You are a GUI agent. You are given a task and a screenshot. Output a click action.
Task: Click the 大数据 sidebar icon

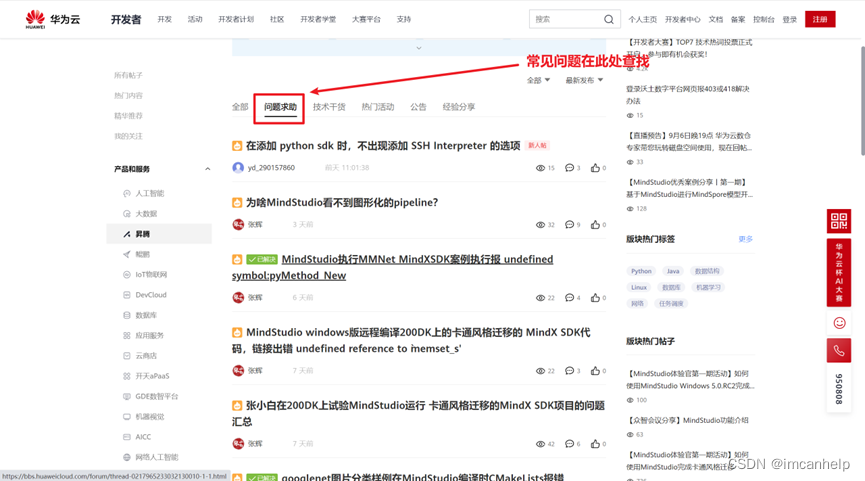pyautogui.click(x=127, y=214)
